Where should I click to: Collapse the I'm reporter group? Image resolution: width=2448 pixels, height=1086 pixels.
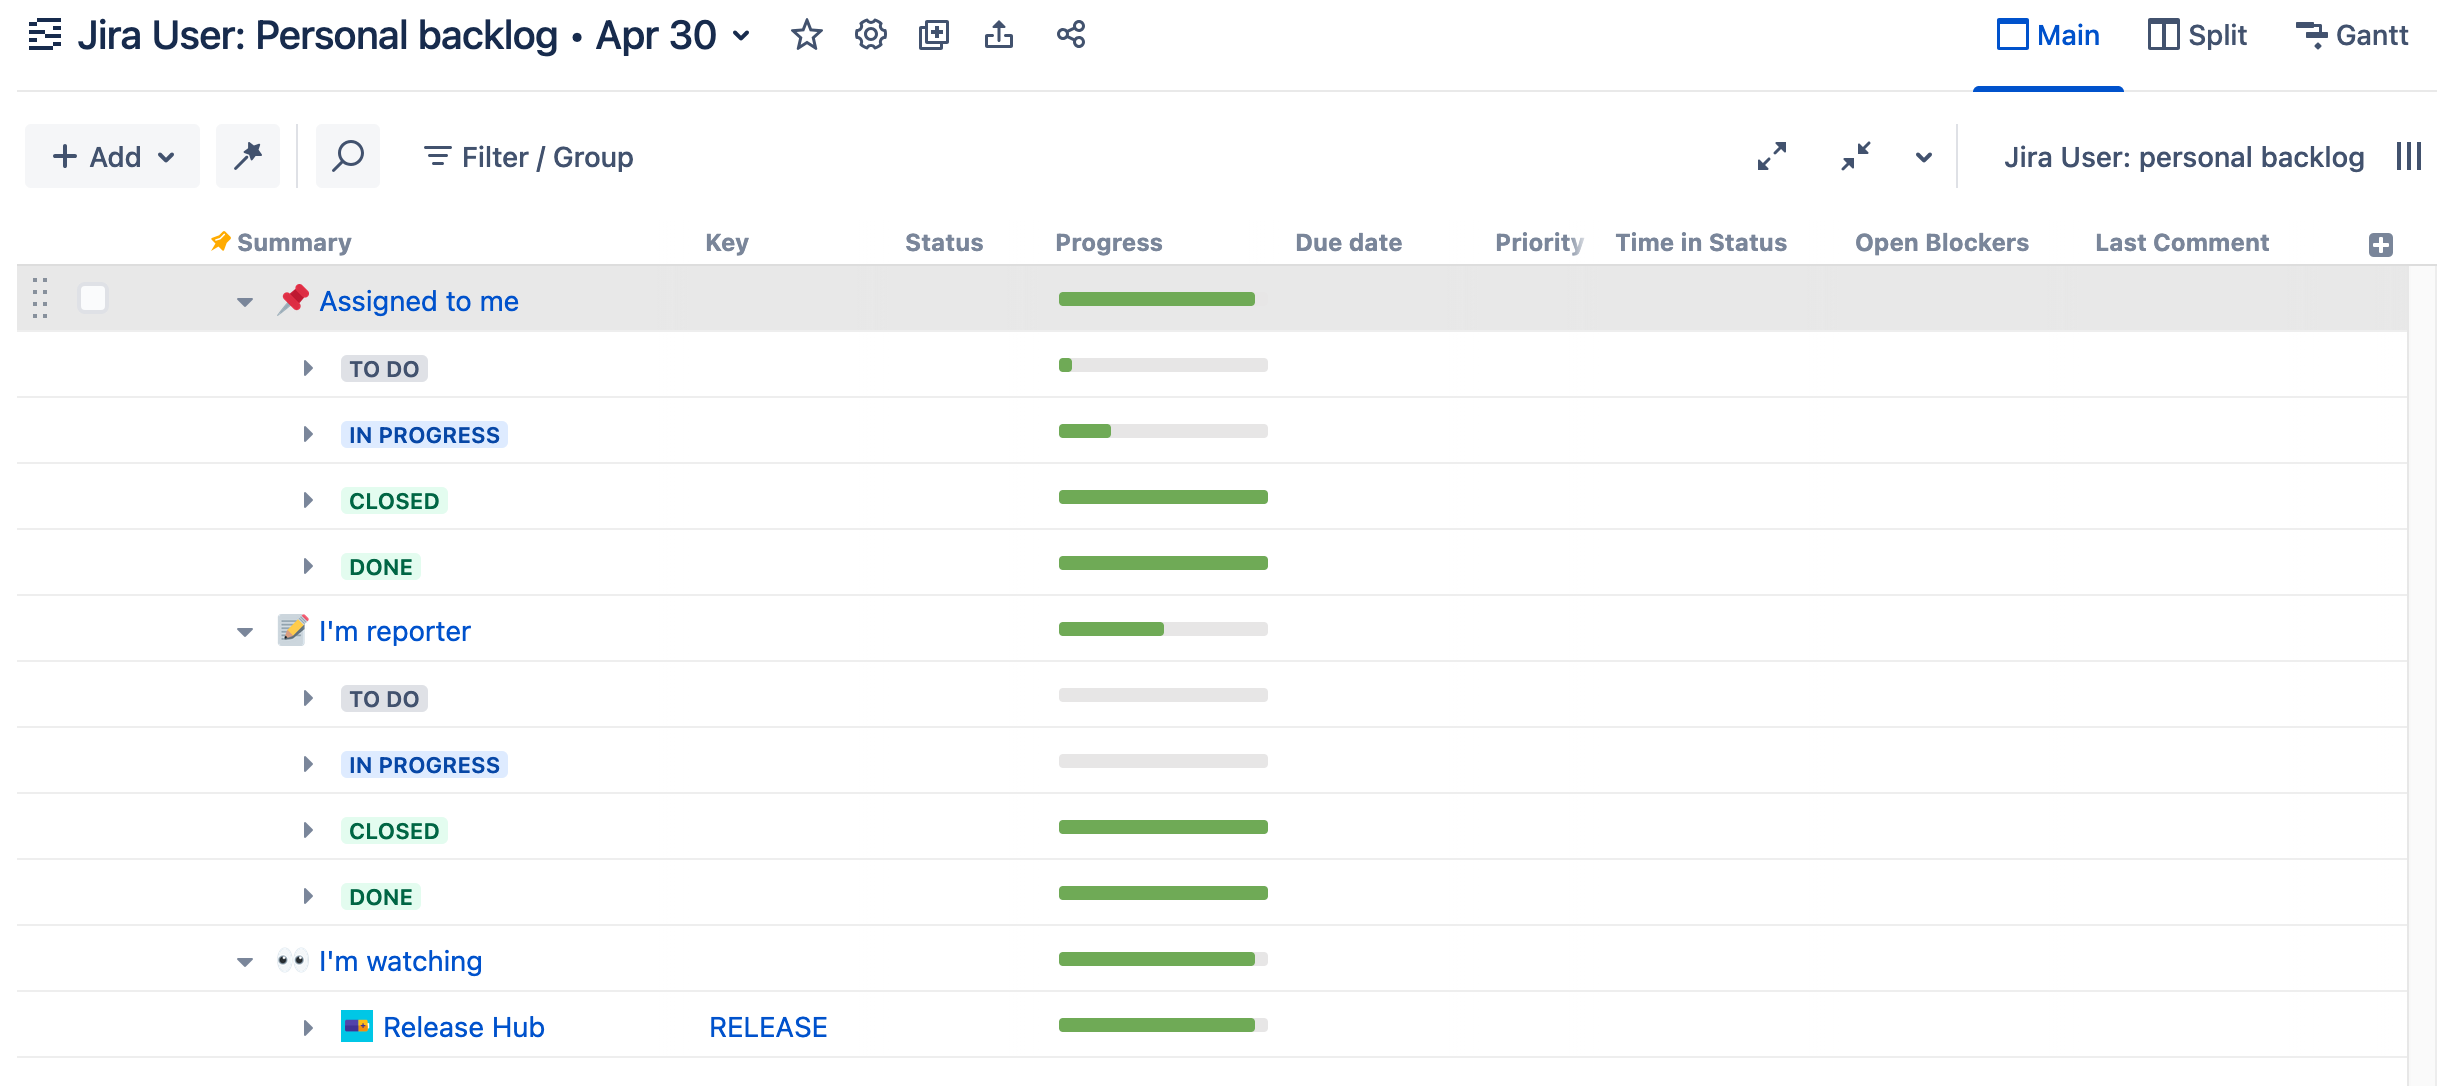(245, 631)
